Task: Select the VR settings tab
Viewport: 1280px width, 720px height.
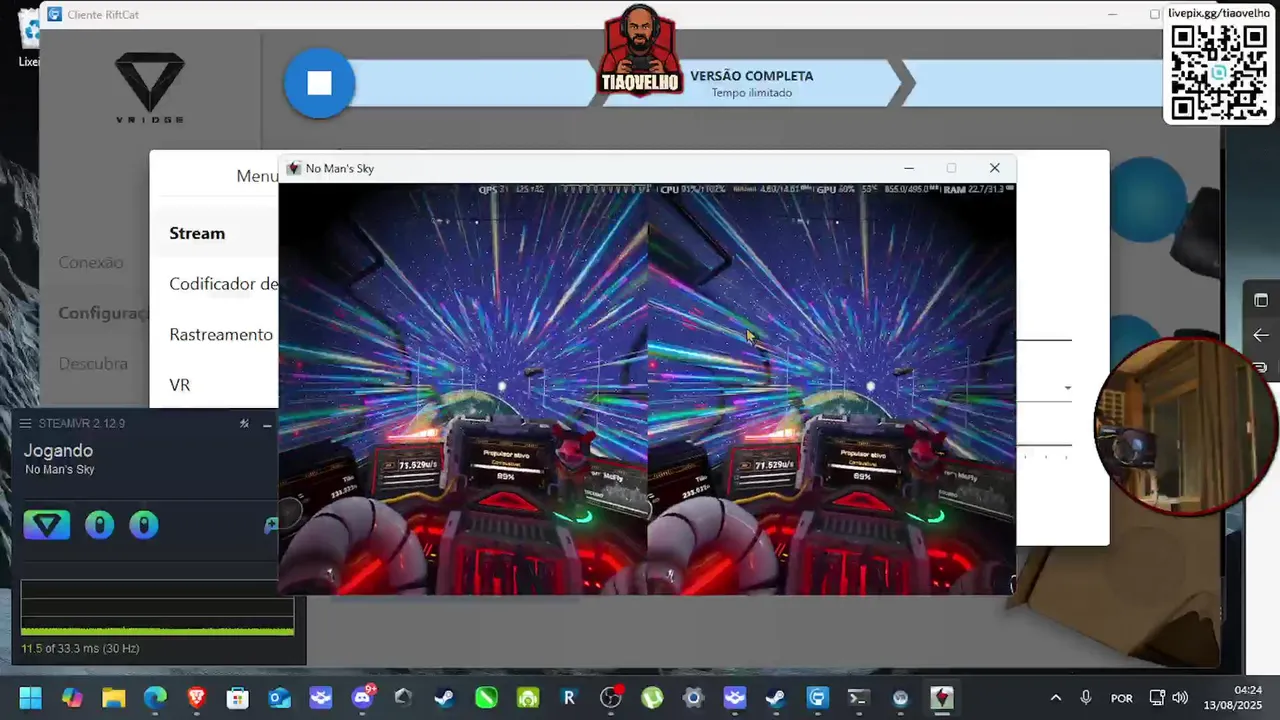Action: (x=180, y=385)
